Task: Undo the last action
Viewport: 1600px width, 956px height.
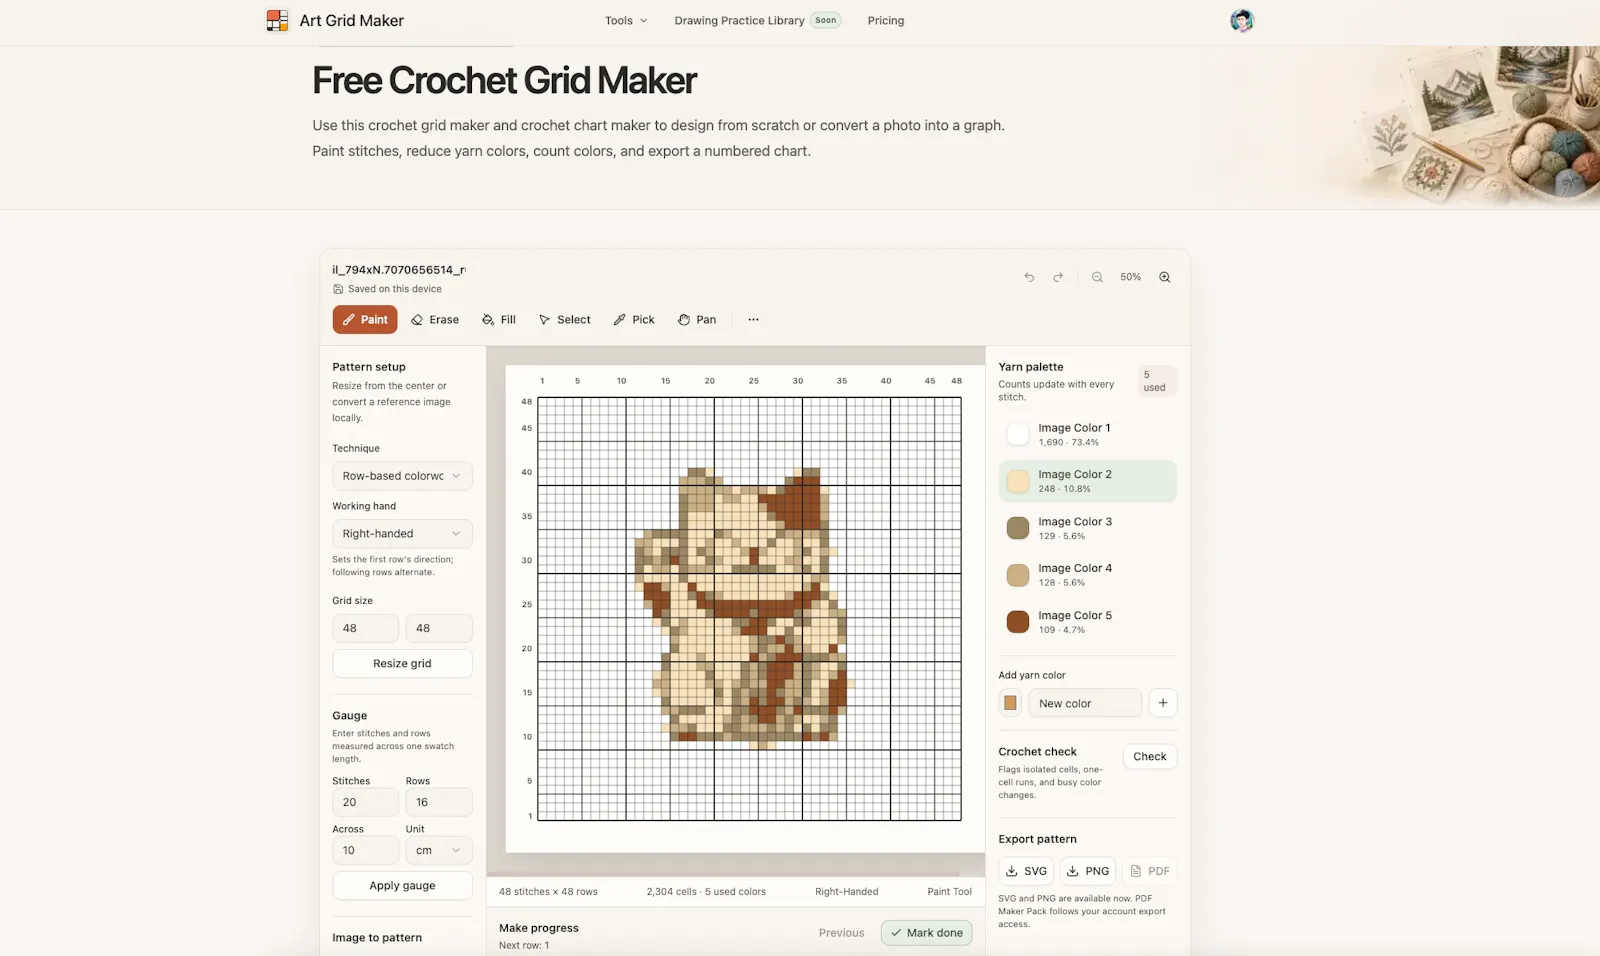Action: [1029, 277]
